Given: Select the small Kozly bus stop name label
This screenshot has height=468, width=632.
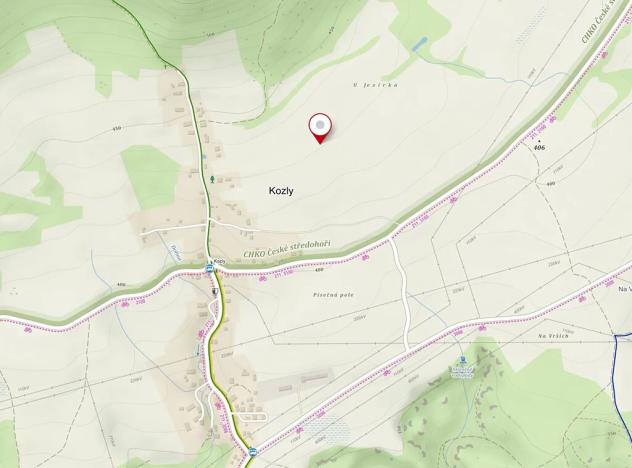Looking at the screenshot, I should (x=219, y=261).
